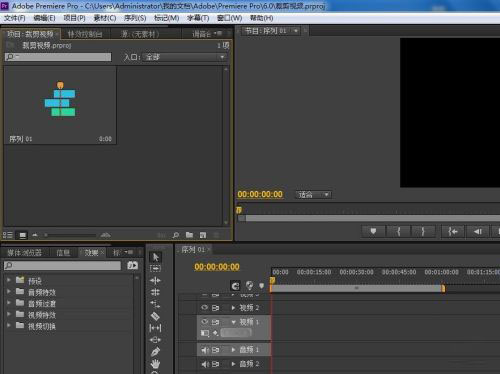500x374 pixels.
Task: Select the Slide tool
Action: coord(155,340)
